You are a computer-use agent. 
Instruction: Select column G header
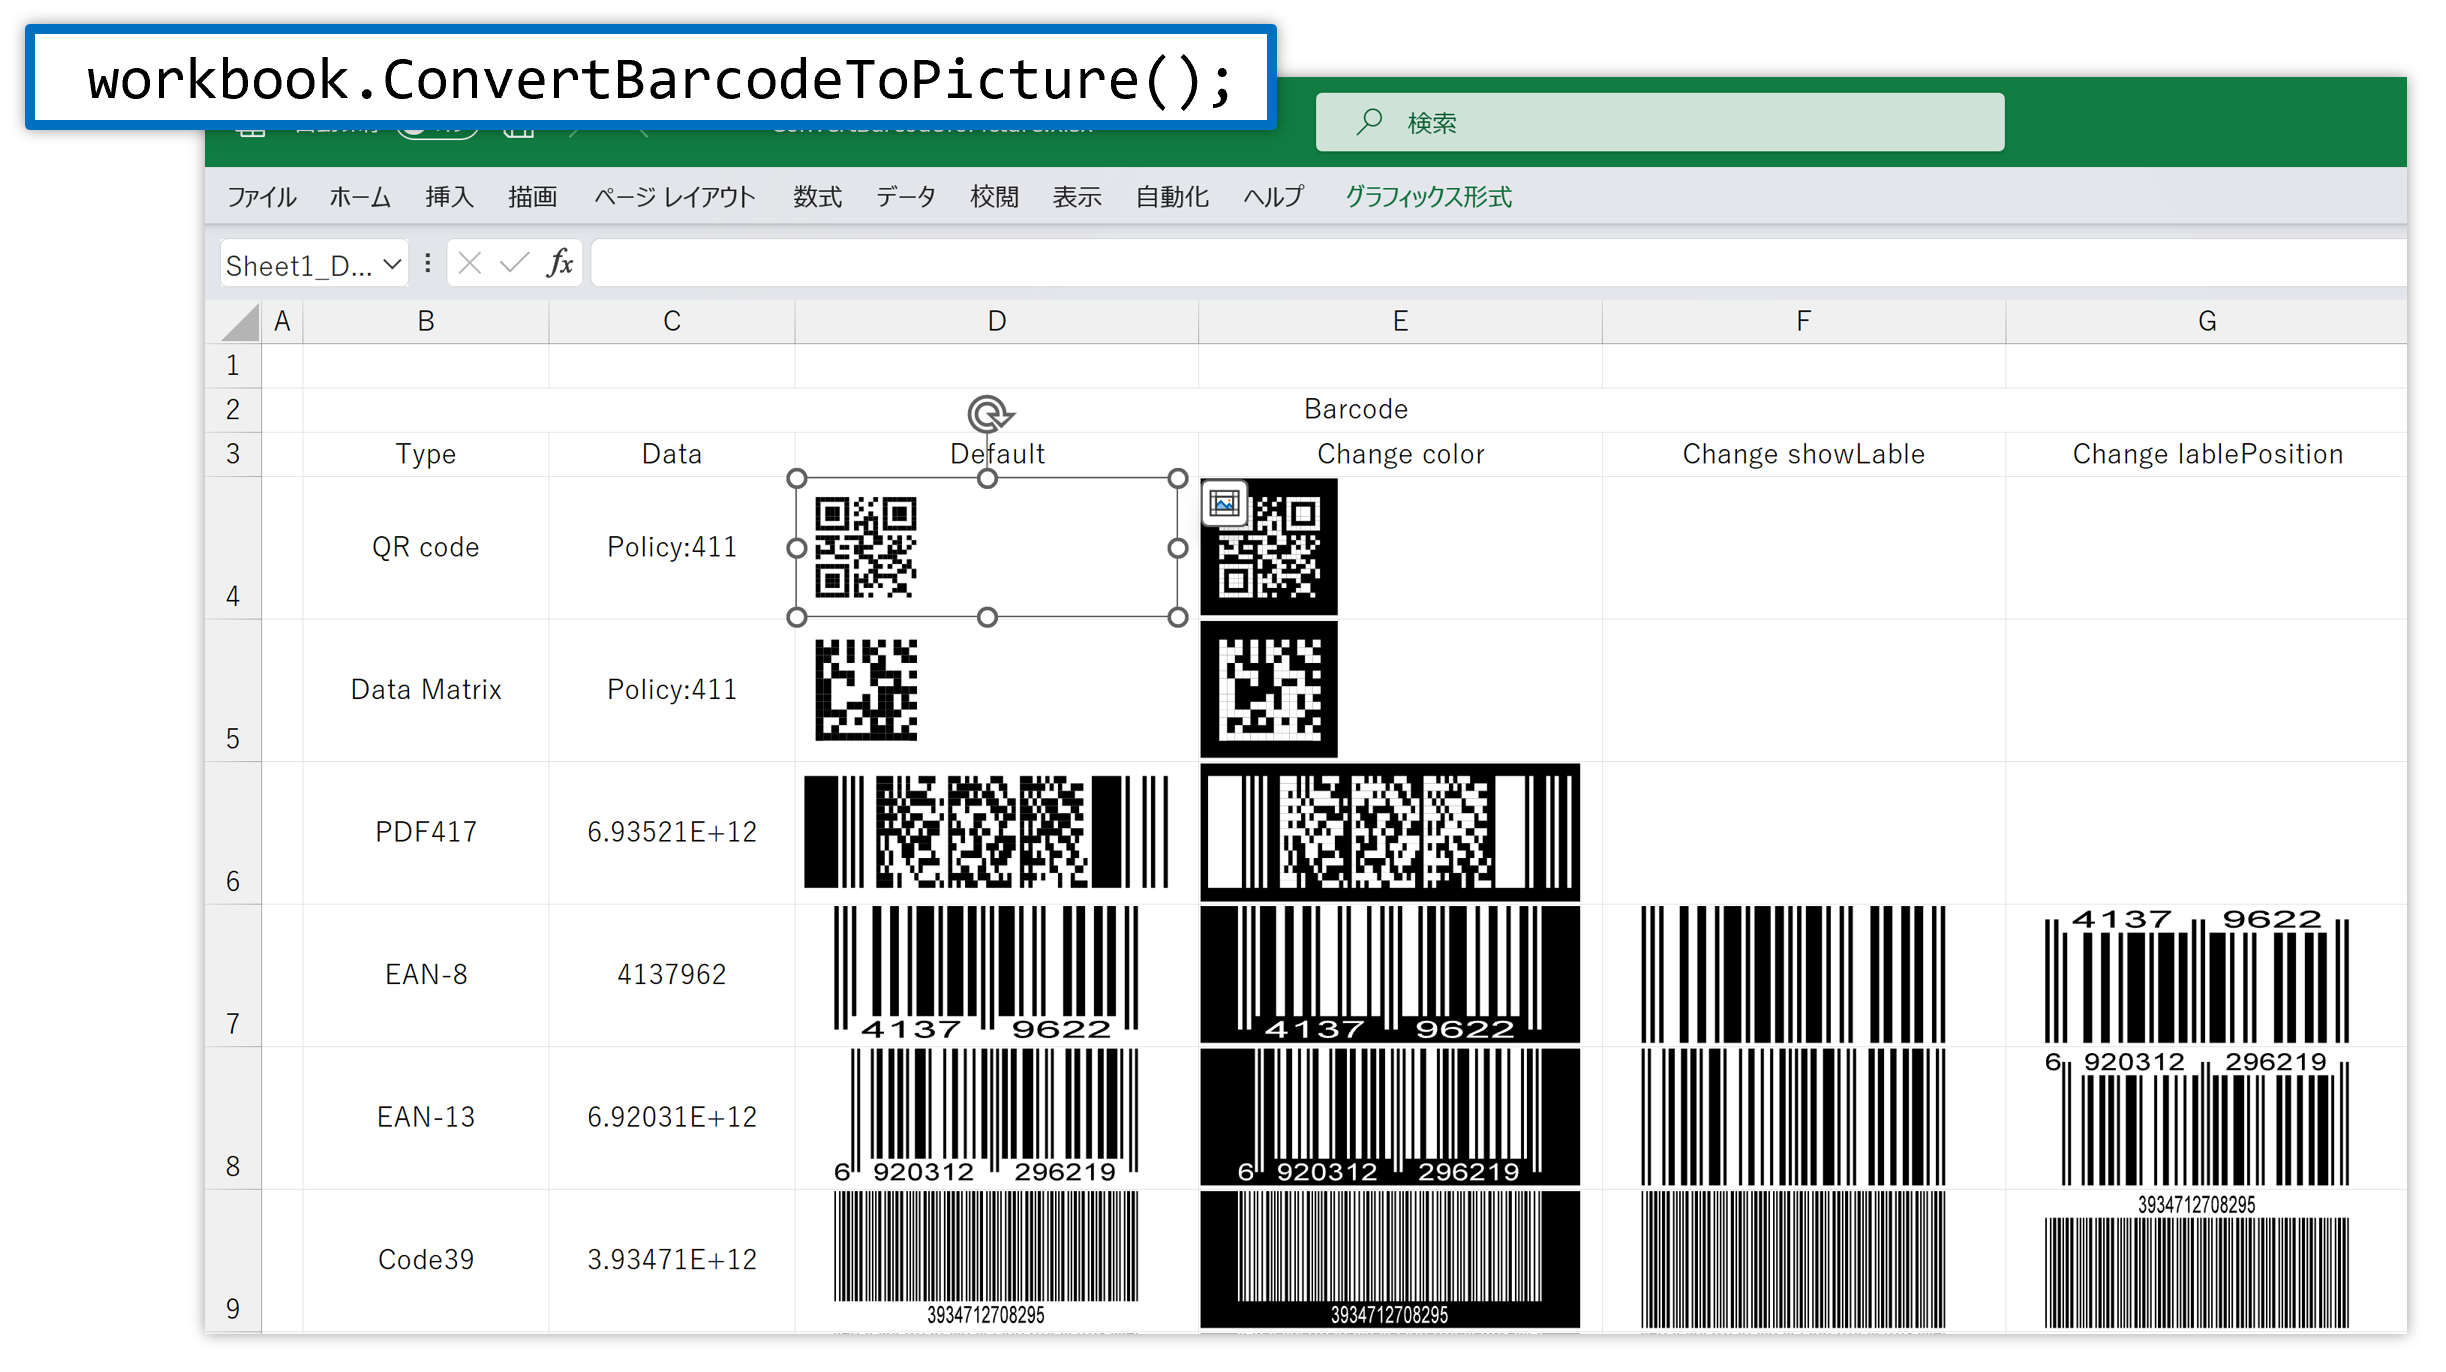(2207, 322)
